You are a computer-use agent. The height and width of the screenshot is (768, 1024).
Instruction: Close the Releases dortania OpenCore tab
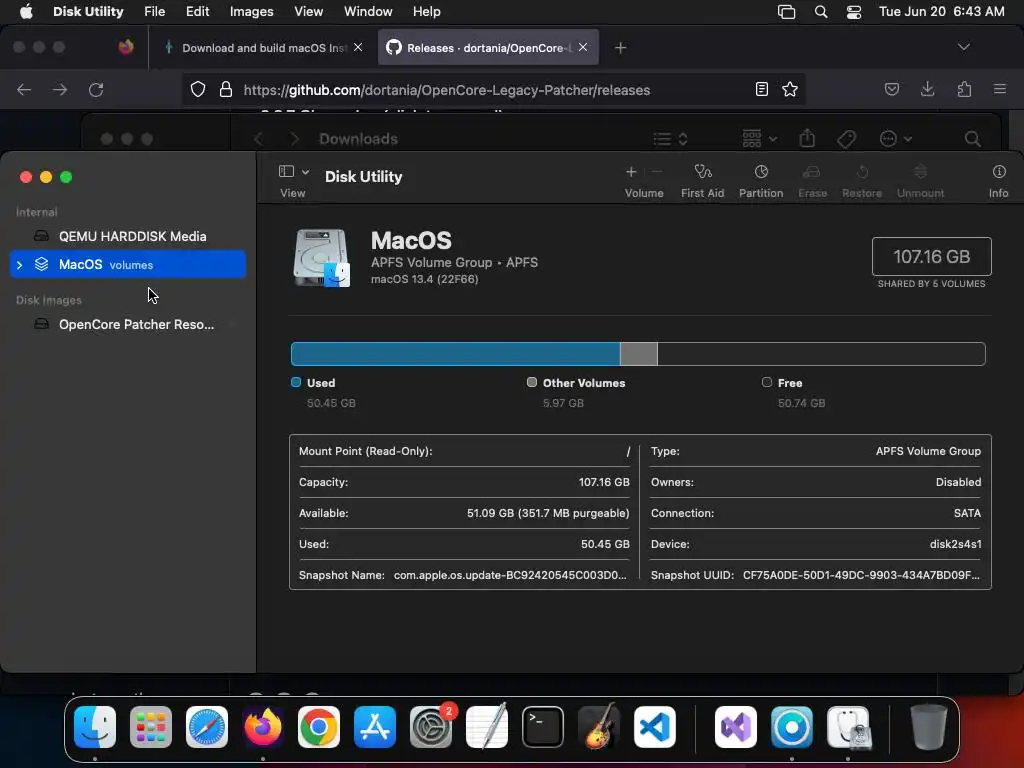(x=583, y=47)
